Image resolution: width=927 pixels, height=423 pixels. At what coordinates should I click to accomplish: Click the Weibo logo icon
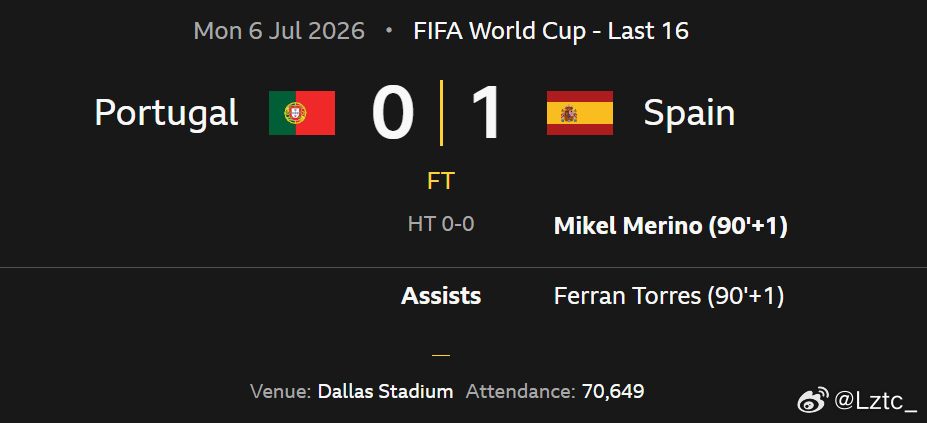(x=813, y=401)
